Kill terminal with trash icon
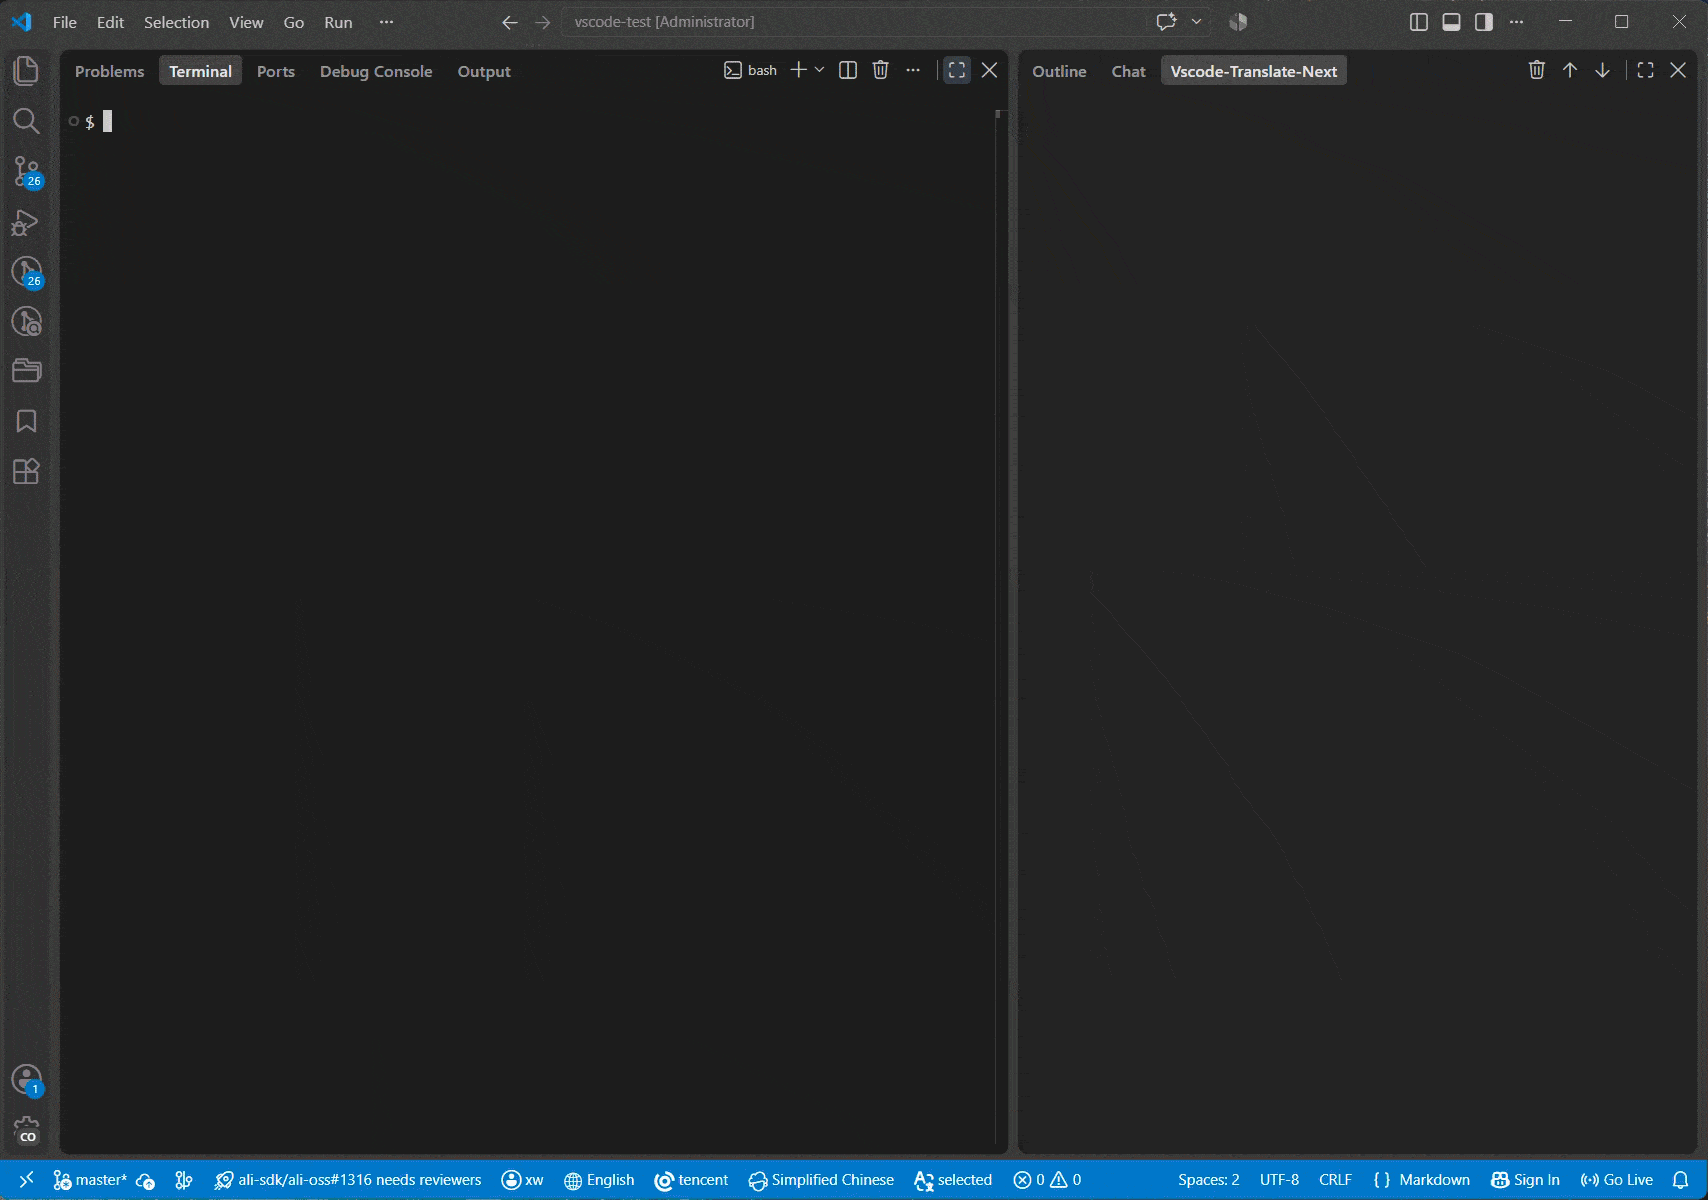1708x1200 pixels. coord(880,70)
